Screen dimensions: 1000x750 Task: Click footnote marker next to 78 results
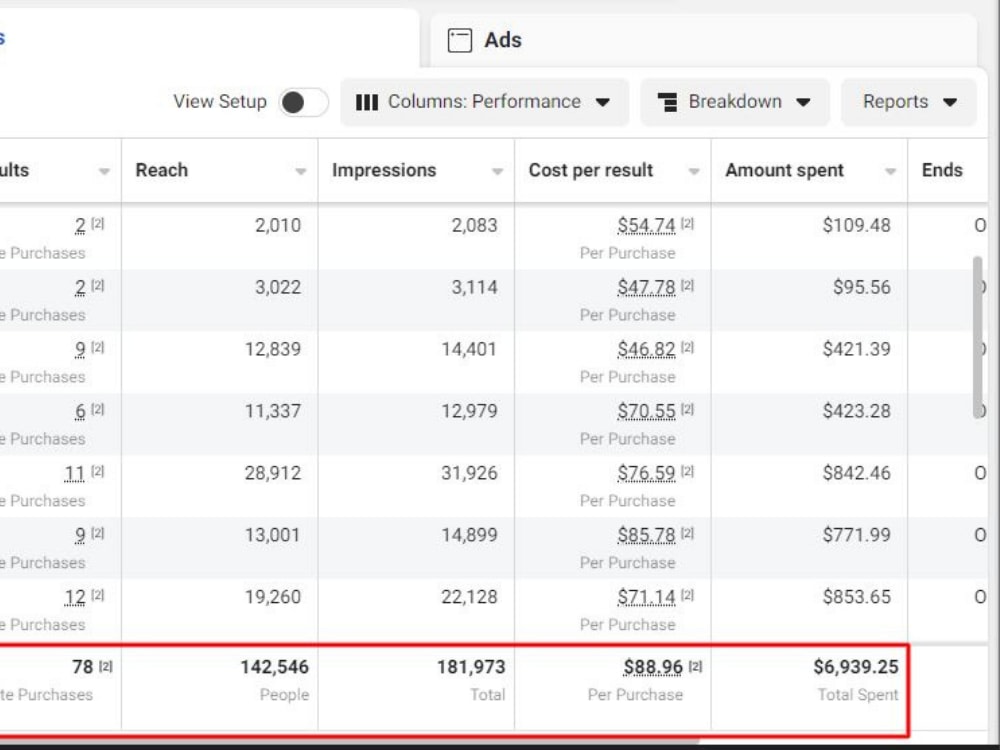pos(105,666)
